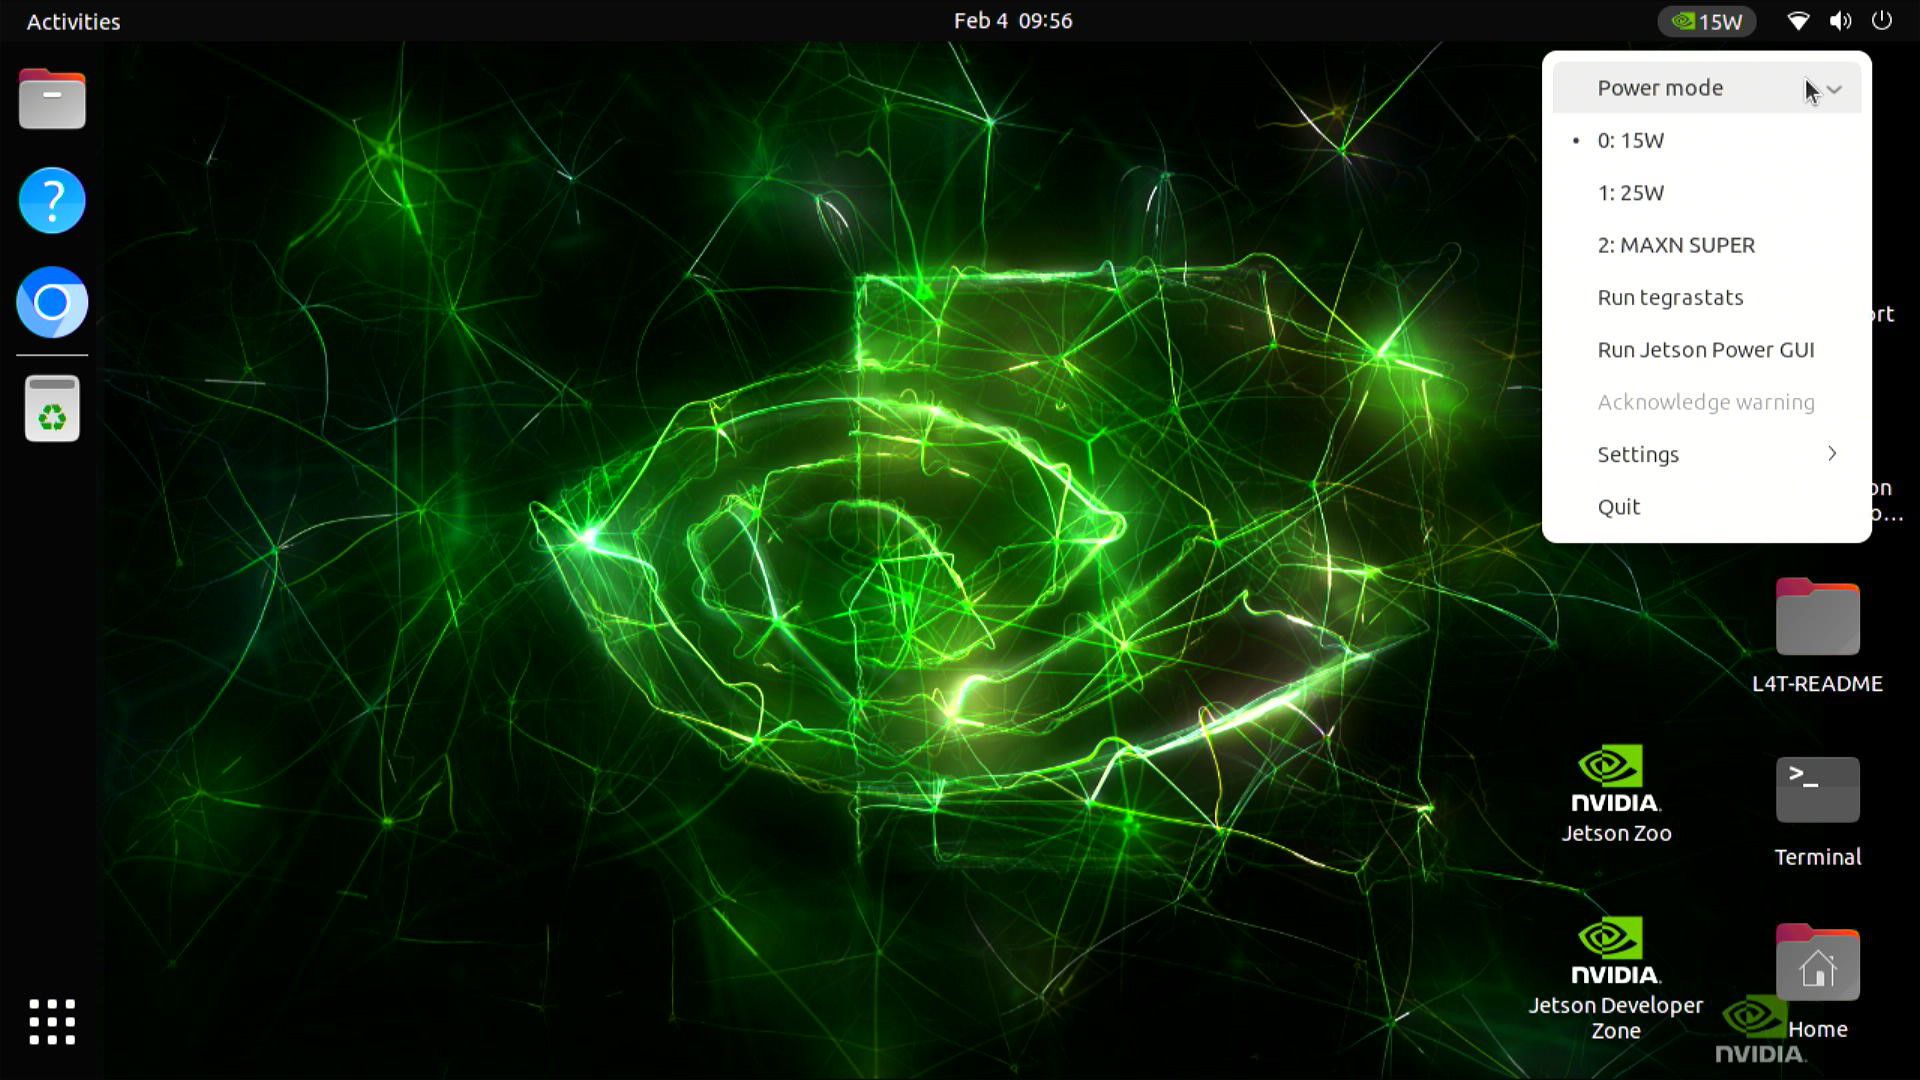Select the Jetson Zoo desktop shortcut
1920x1080 pixels.
pos(1616,795)
